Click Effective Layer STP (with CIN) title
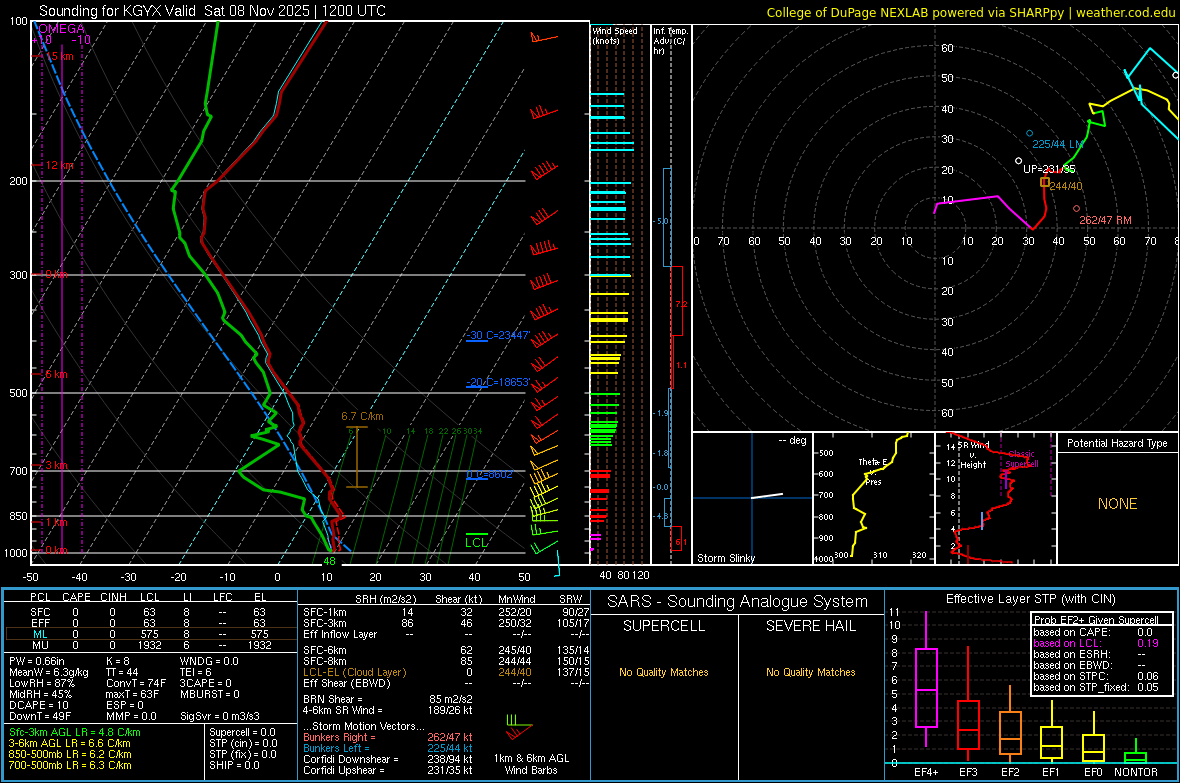 tap(1030, 599)
